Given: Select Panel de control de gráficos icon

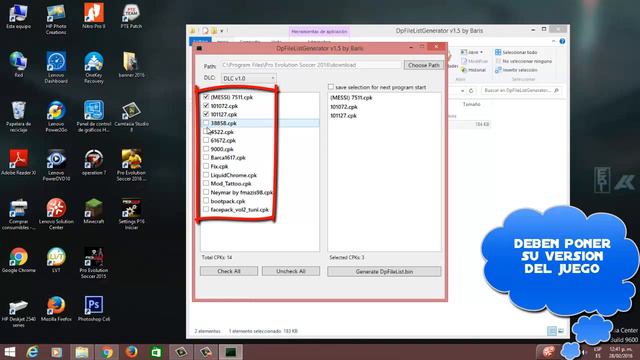Looking at the screenshot, I should coord(93,116).
